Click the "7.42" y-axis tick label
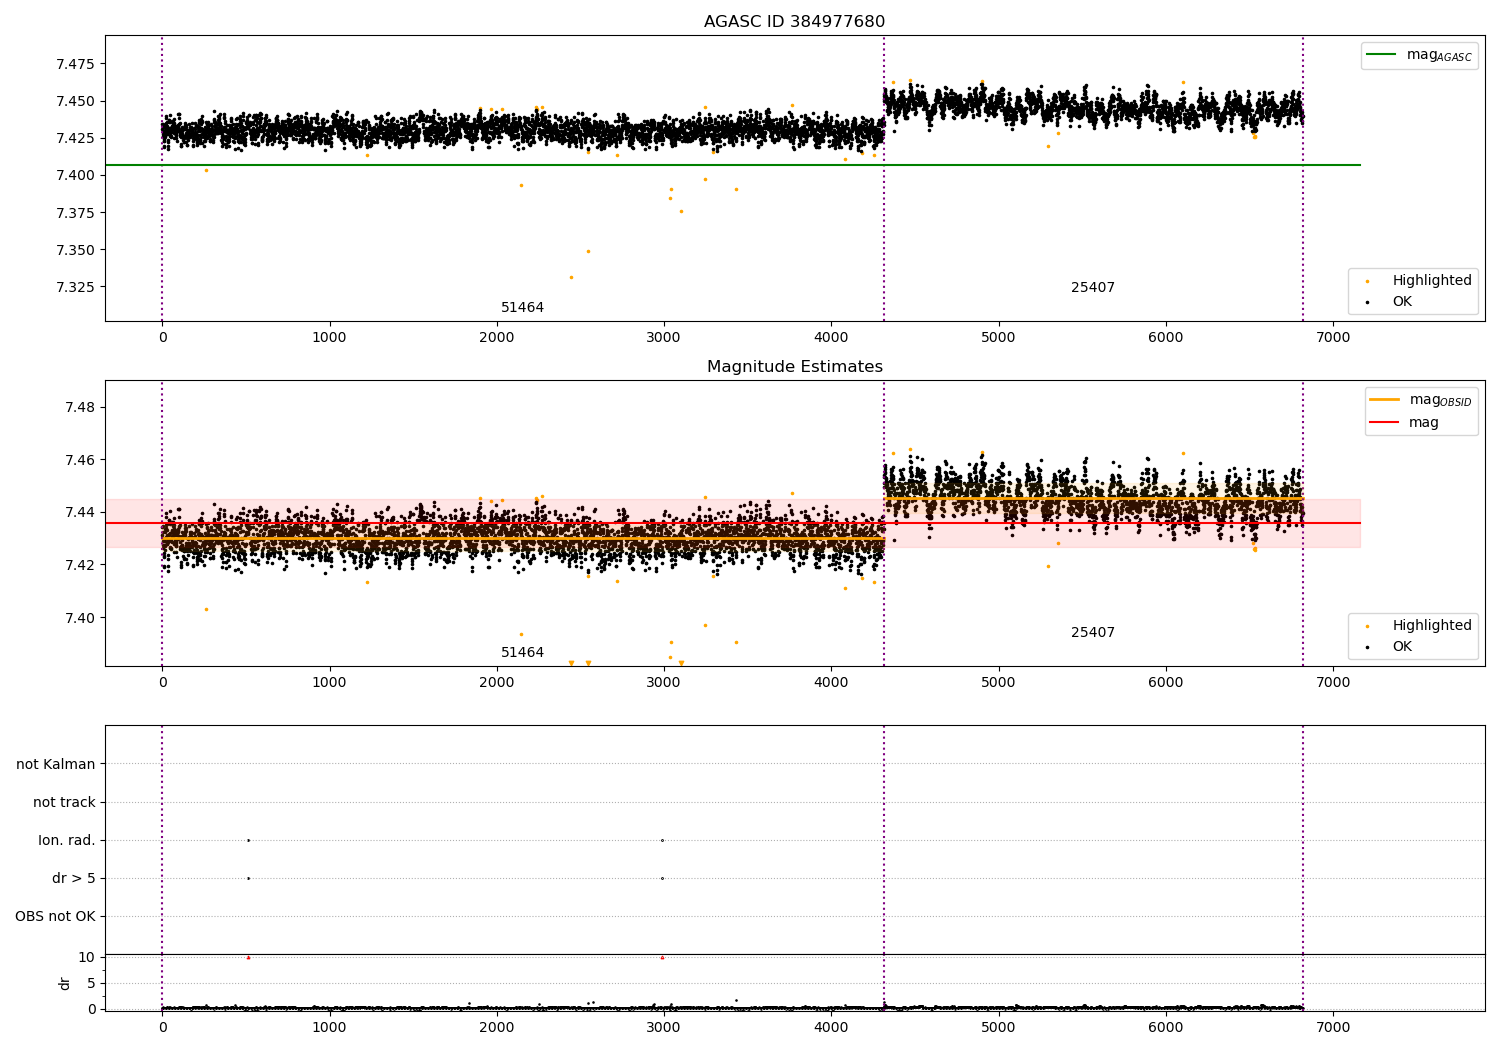 79,566
